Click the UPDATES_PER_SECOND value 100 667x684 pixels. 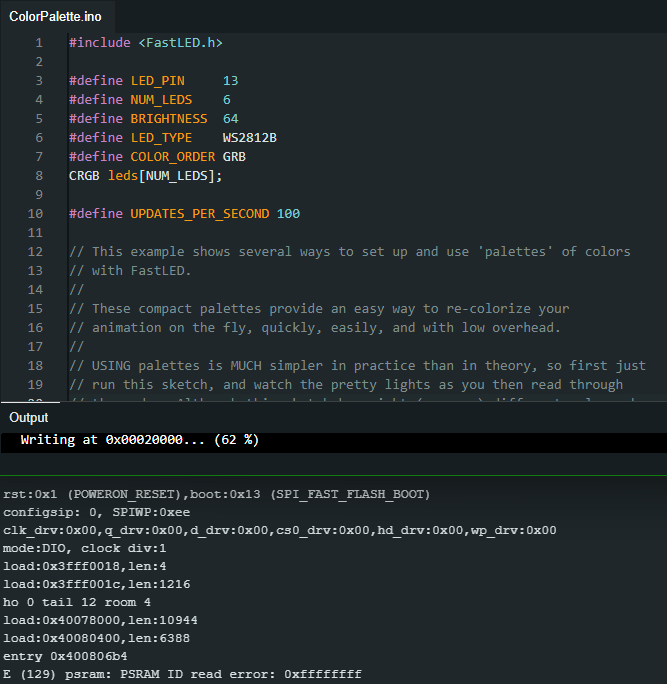pos(288,213)
